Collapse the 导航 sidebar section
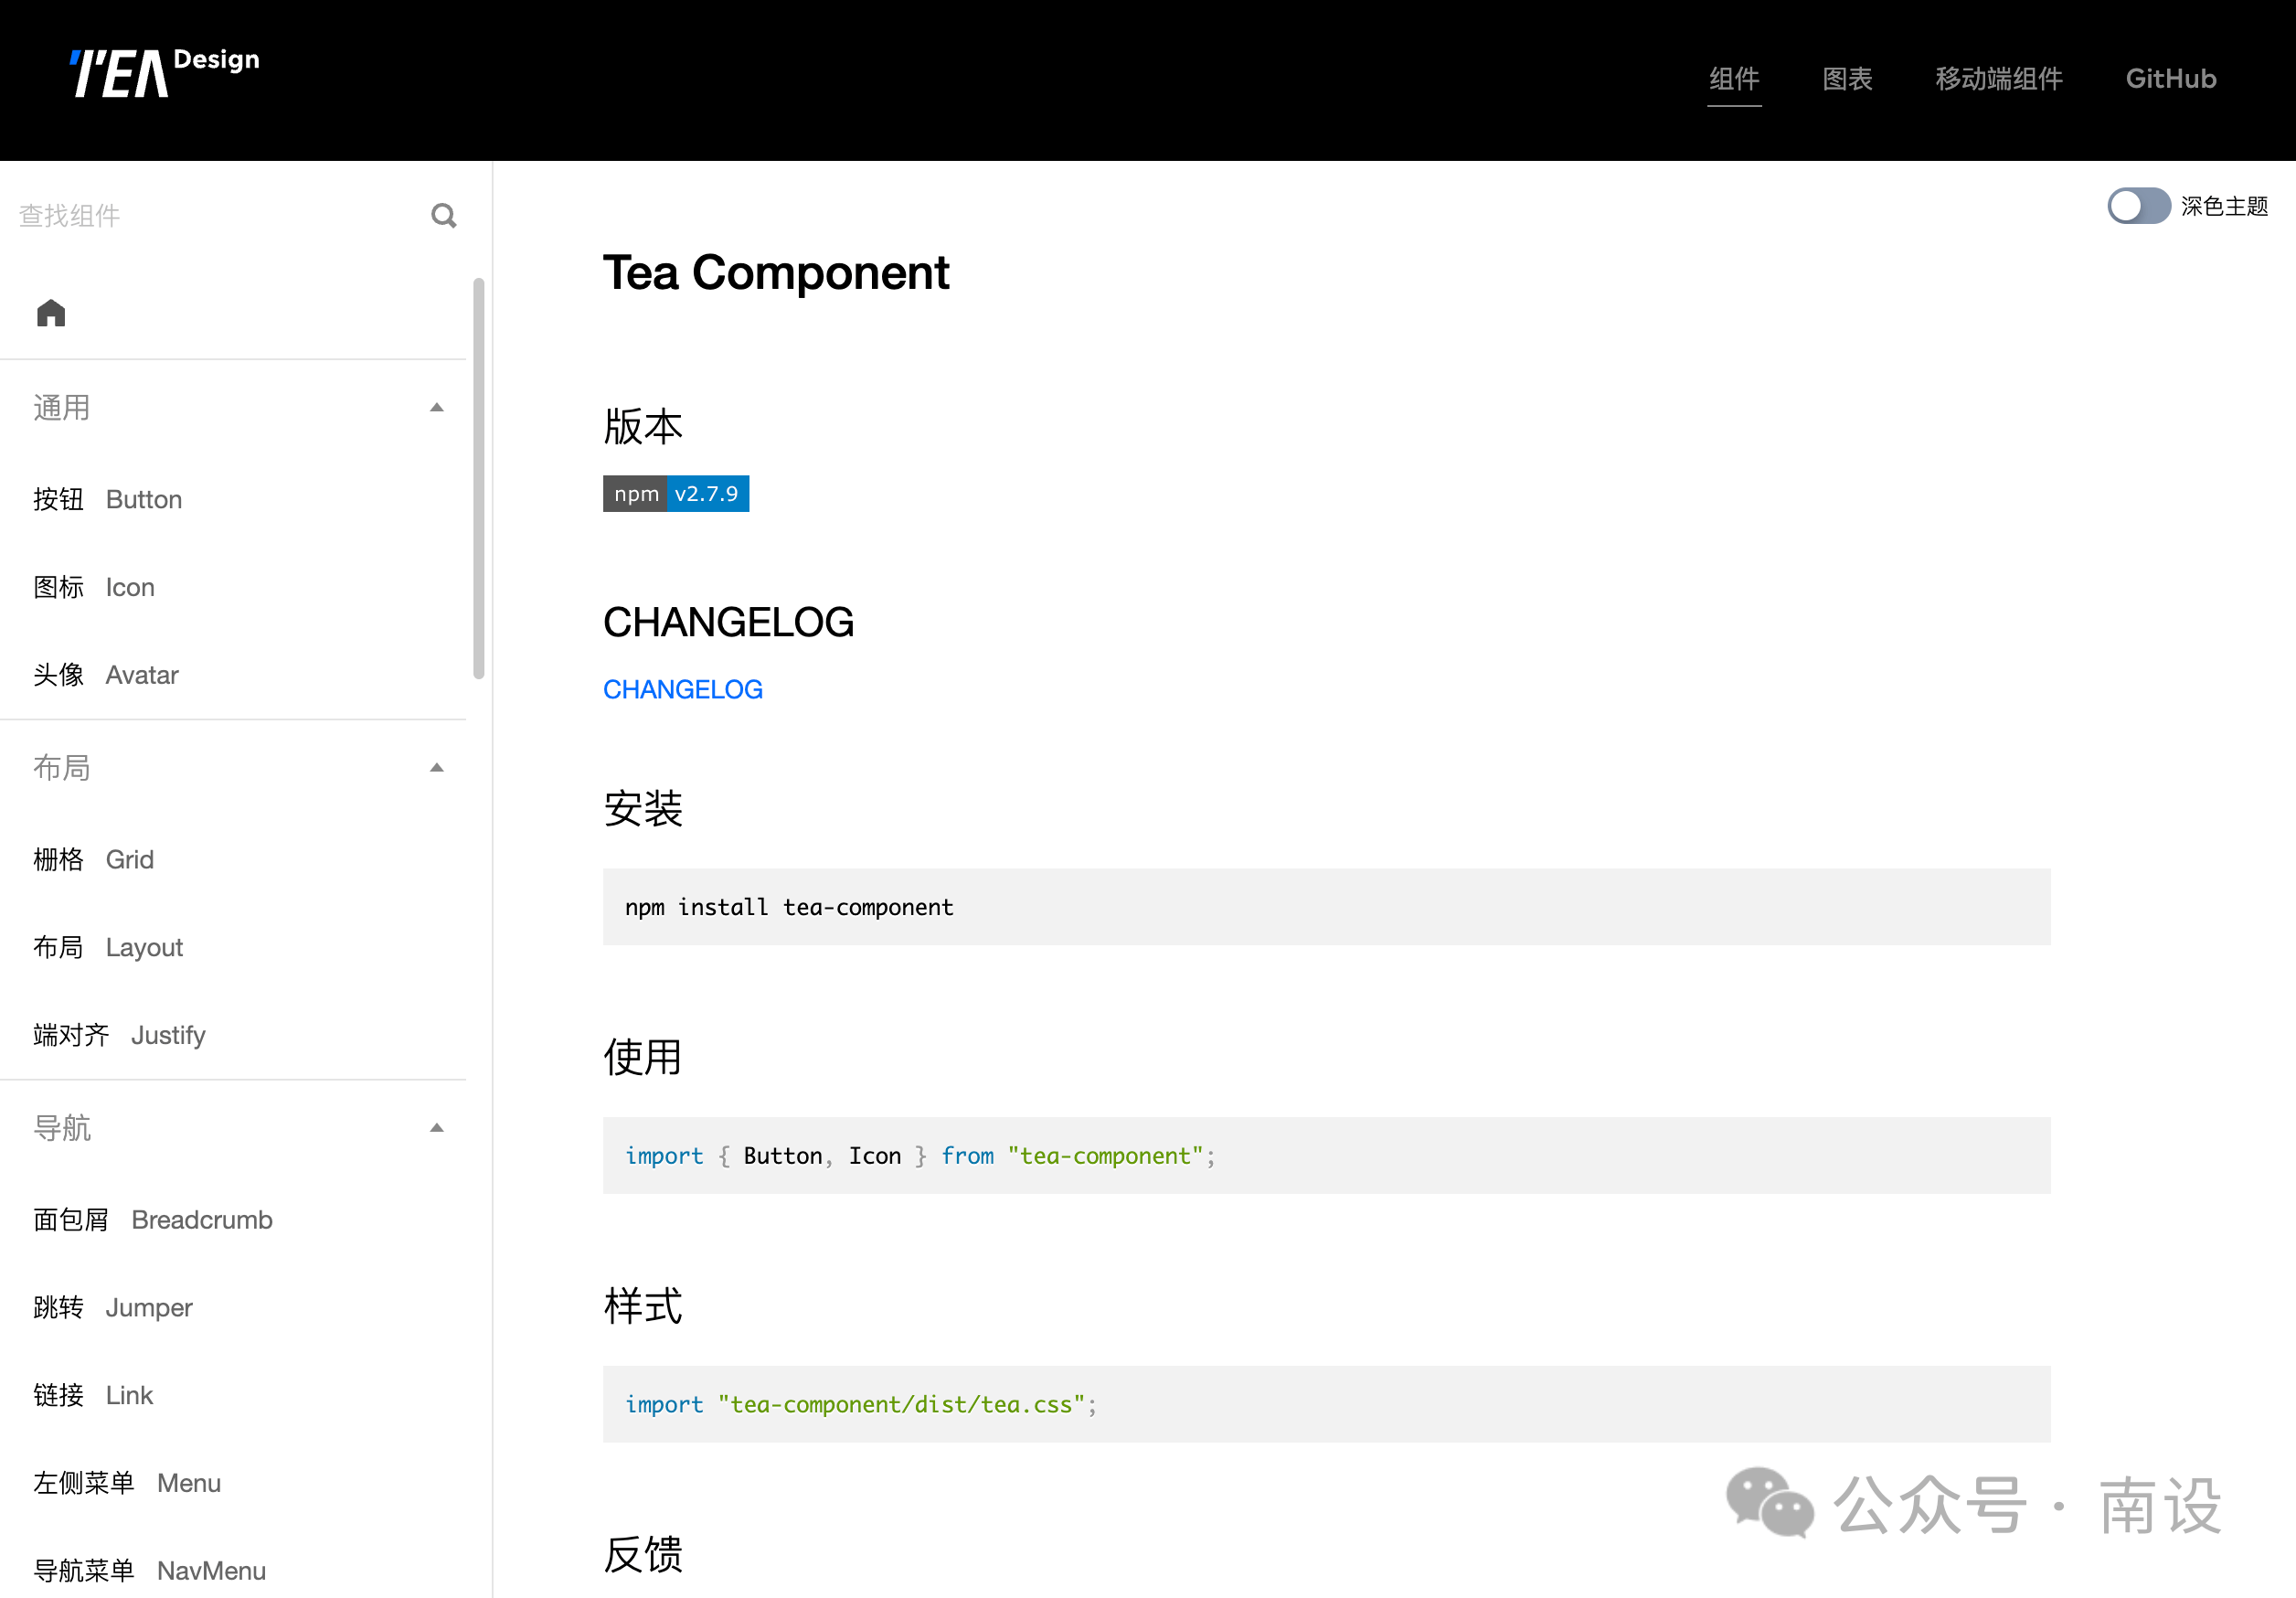 click(x=437, y=1128)
